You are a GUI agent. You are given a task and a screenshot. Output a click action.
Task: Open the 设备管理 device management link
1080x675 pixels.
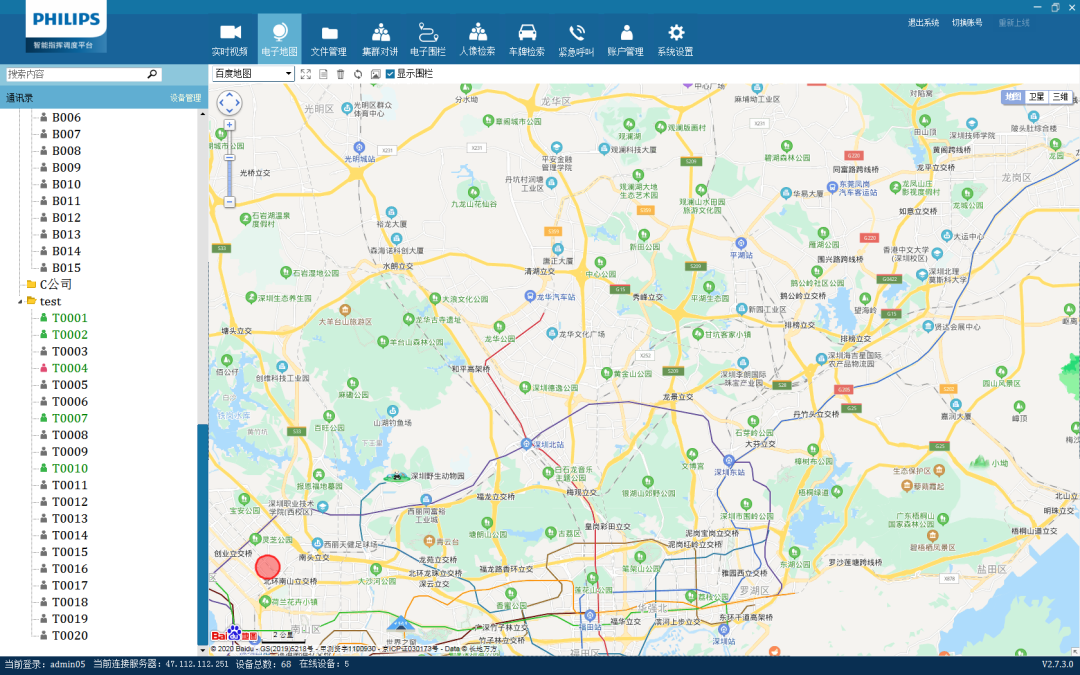[185, 98]
